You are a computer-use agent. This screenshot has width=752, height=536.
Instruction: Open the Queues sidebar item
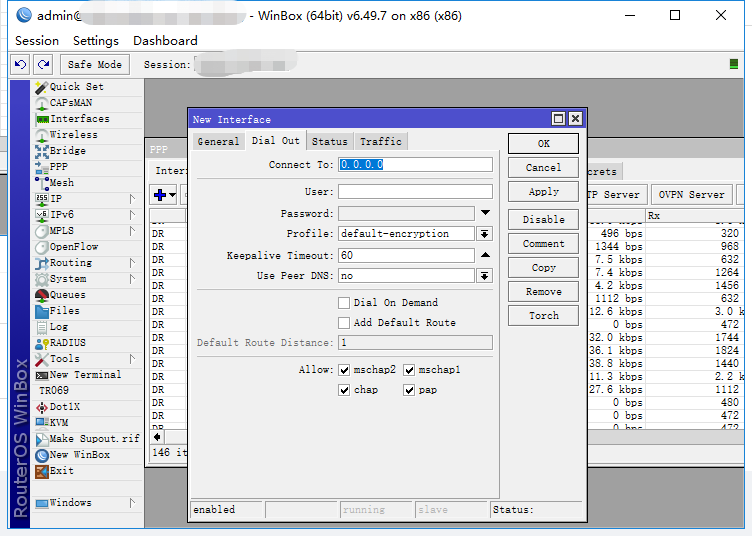pyautogui.click(x=67, y=295)
